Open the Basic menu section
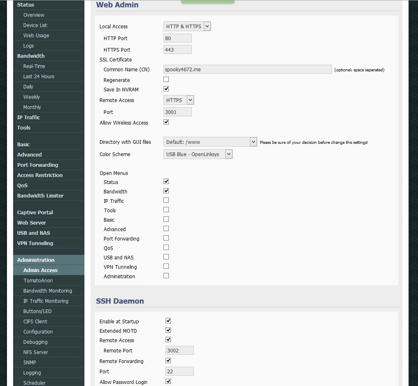The width and height of the screenshot is (418, 386). (x=23, y=144)
